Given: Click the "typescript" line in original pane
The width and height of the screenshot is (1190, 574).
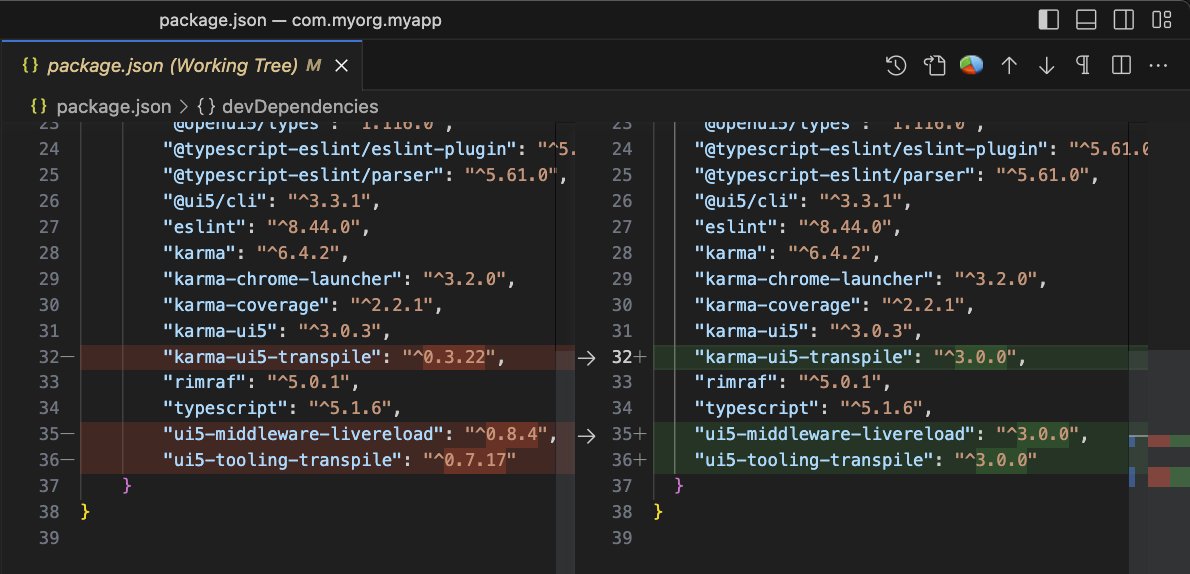Looking at the screenshot, I should coord(282,408).
